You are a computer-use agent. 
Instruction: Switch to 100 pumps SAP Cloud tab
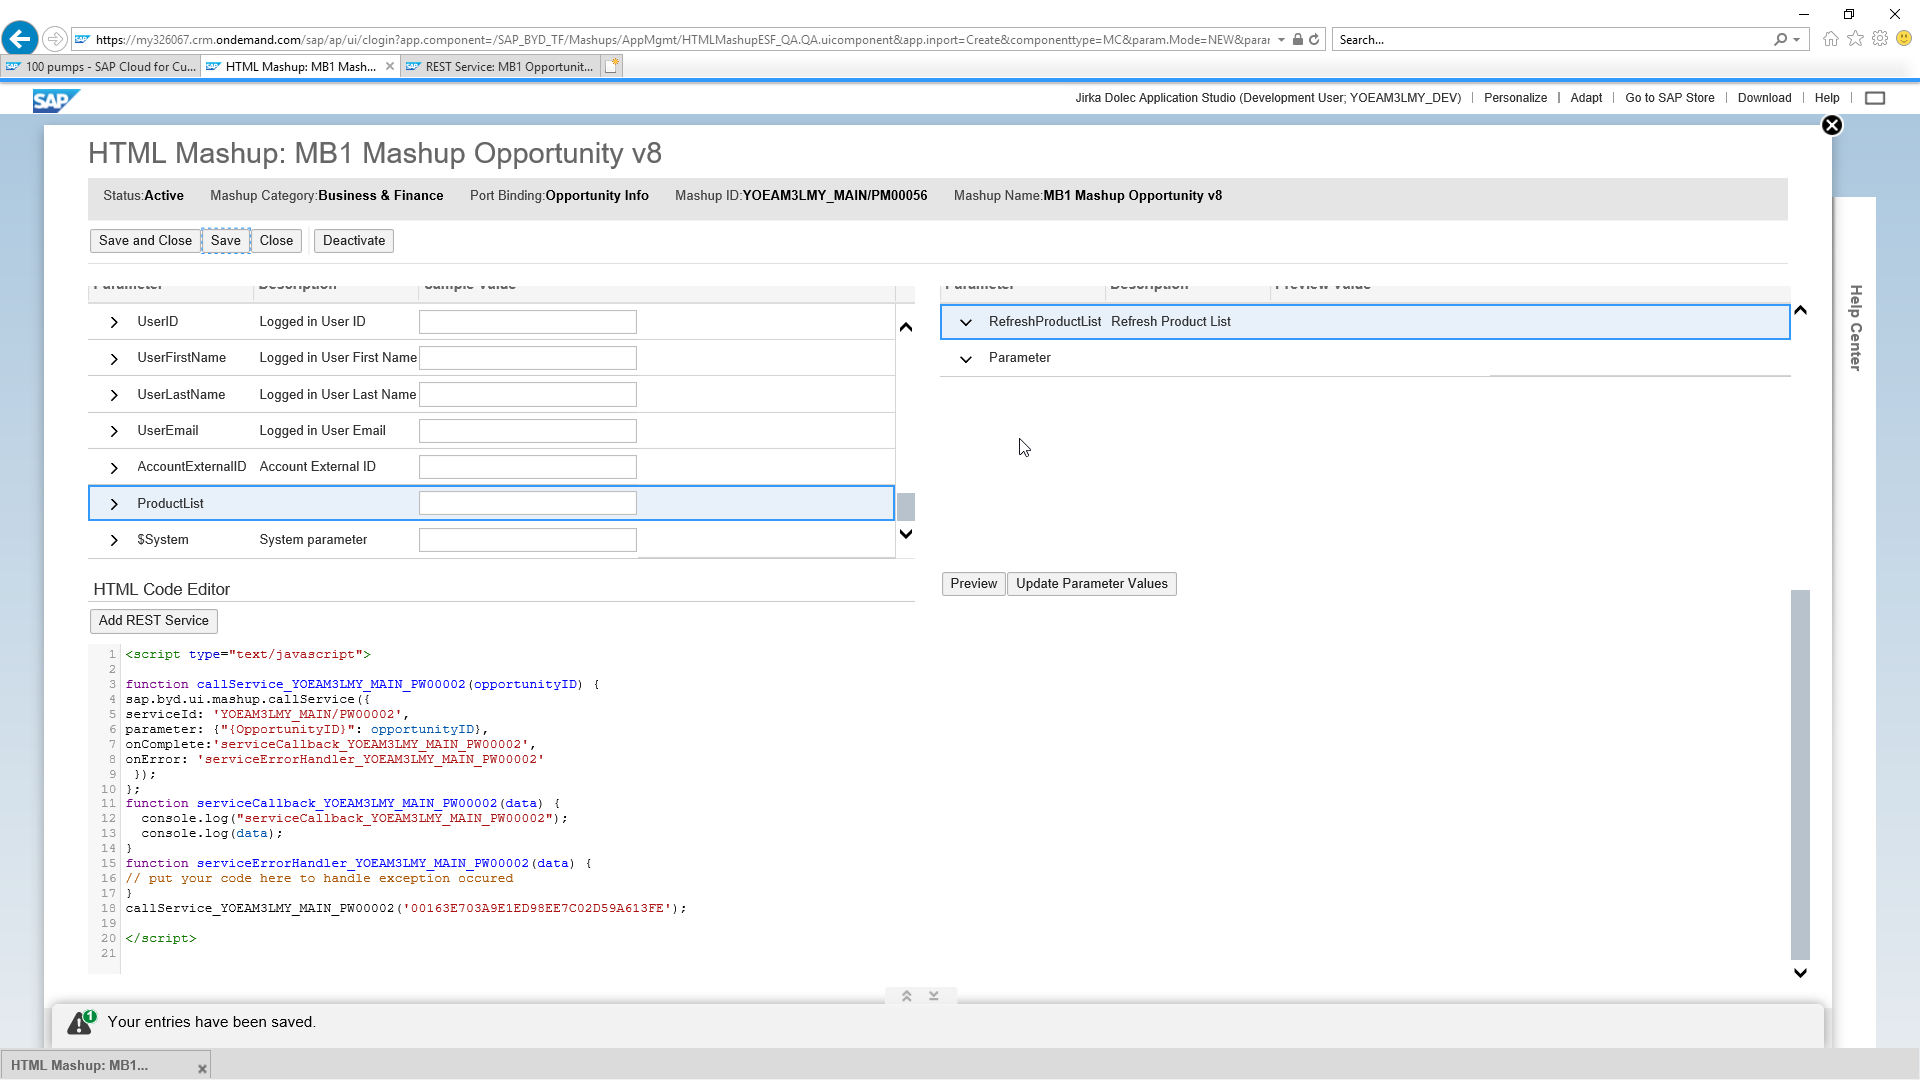click(x=100, y=67)
